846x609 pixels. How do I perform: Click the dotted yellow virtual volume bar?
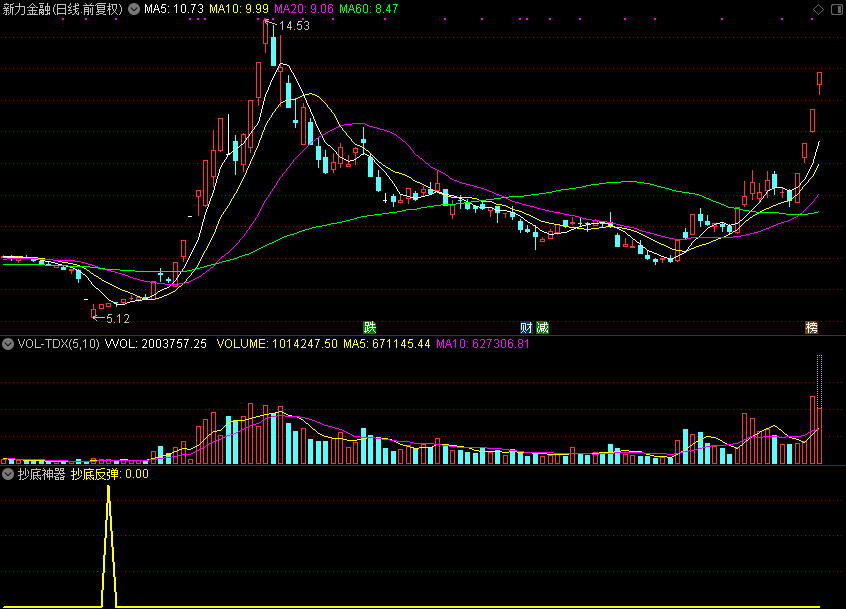(819, 381)
